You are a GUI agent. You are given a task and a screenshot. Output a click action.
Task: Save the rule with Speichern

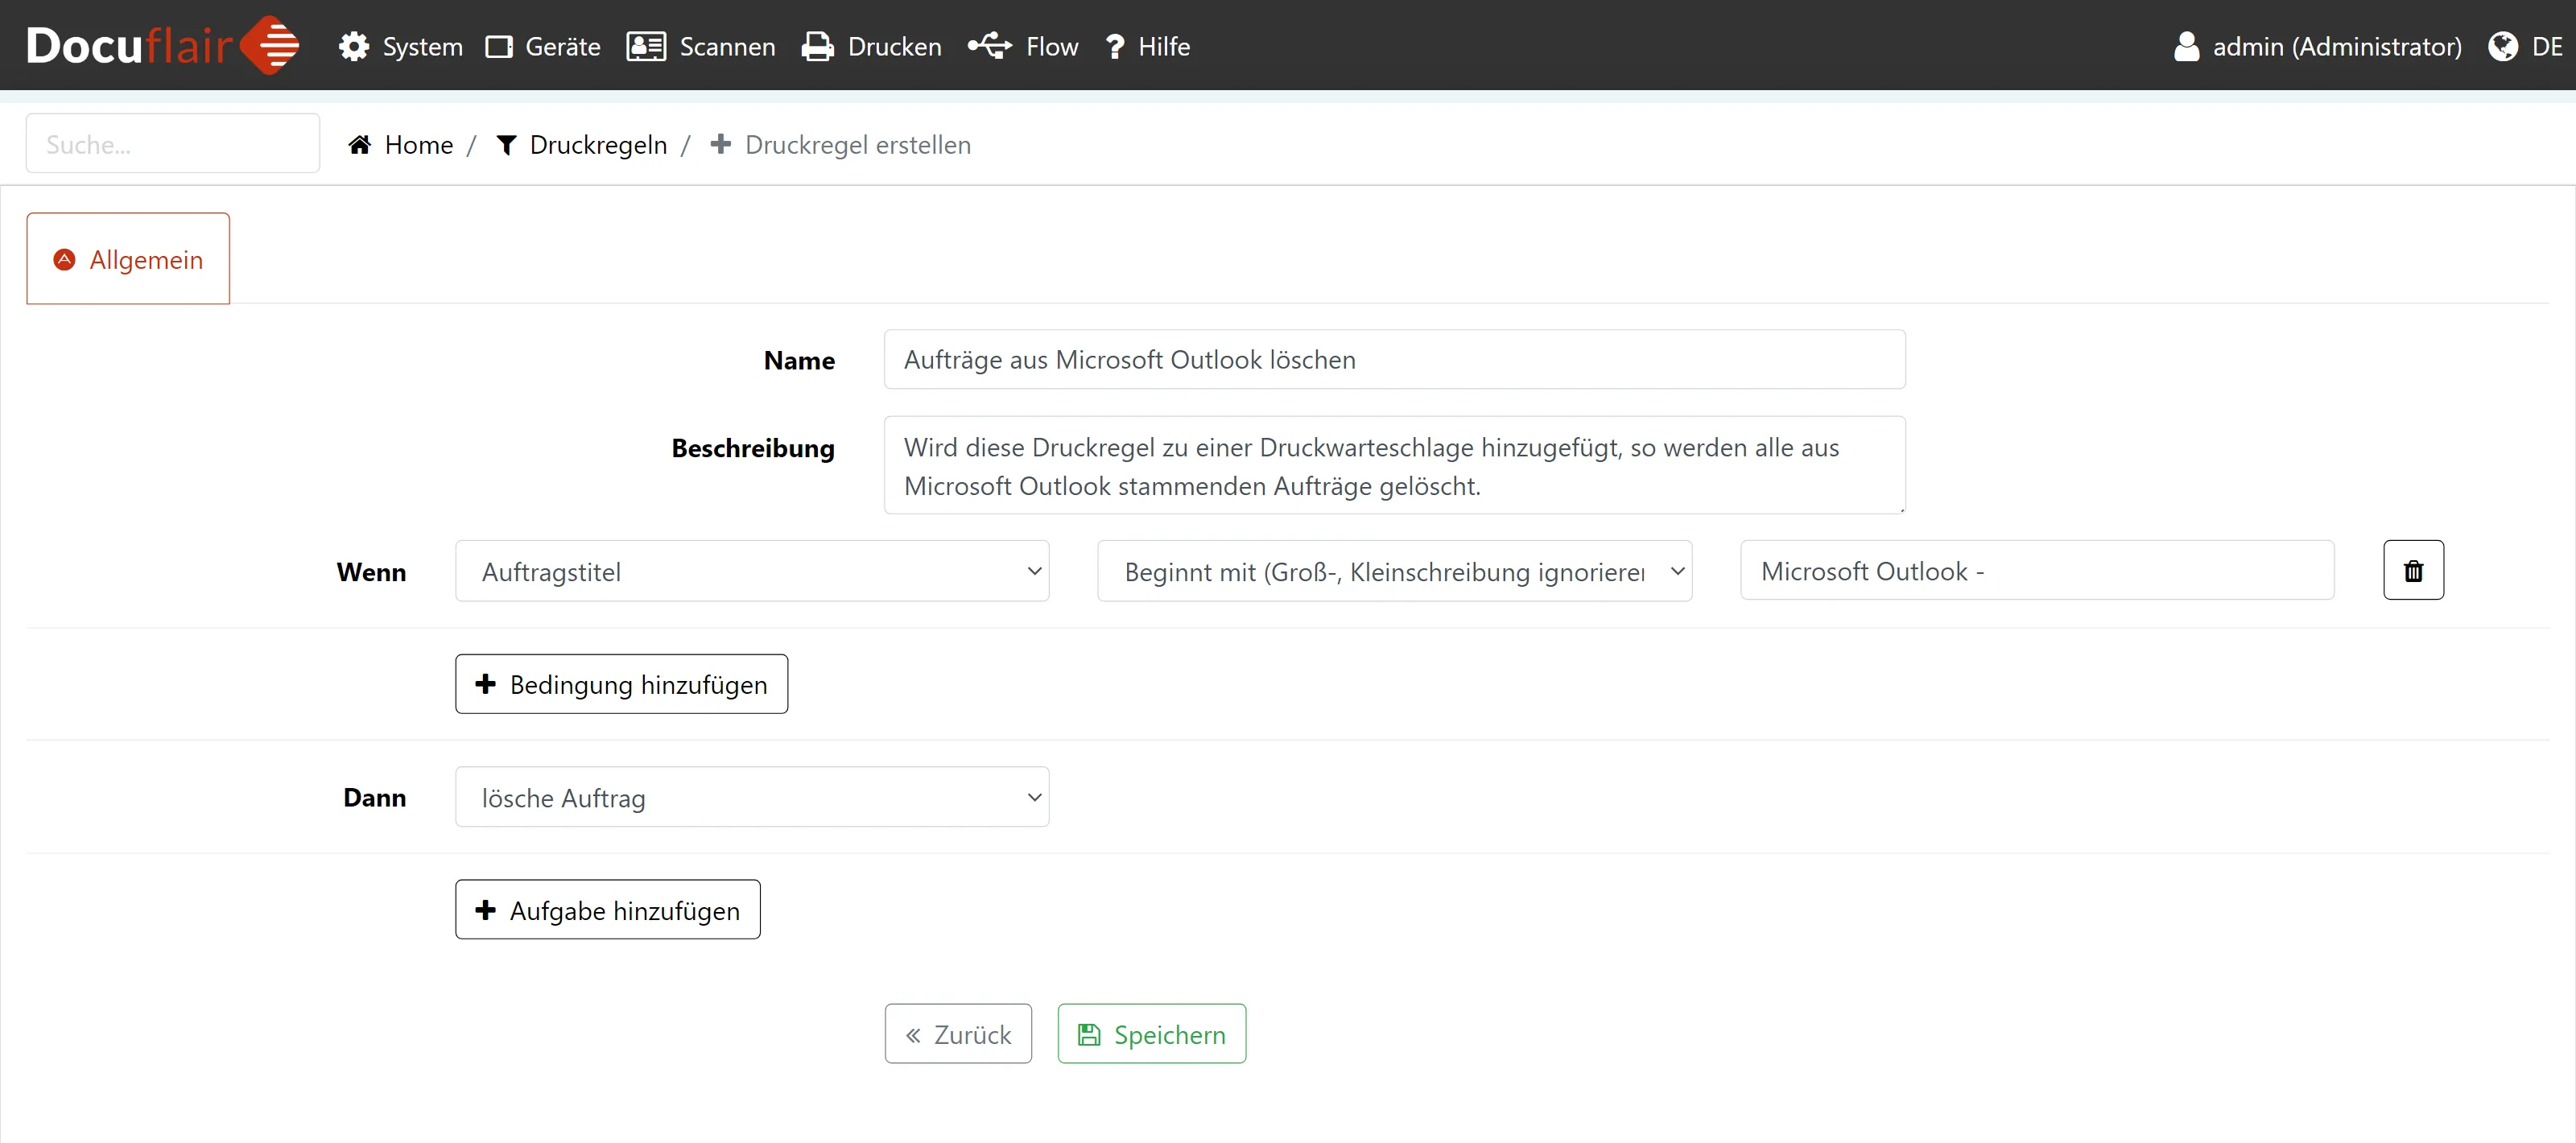pyautogui.click(x=1151, y=1035)
